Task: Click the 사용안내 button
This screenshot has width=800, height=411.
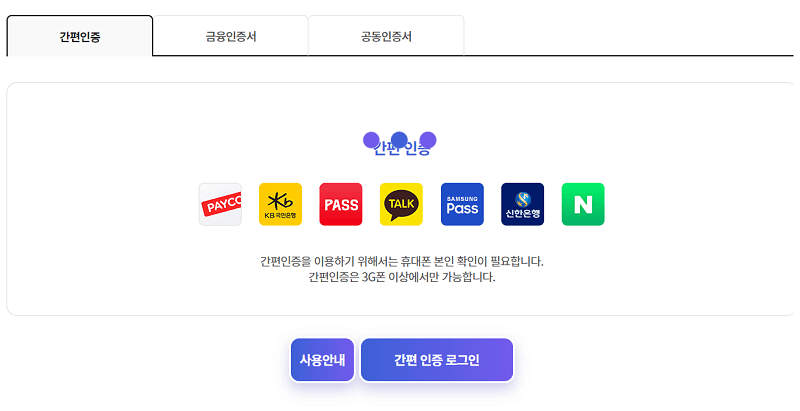Action: click(322, 360)
